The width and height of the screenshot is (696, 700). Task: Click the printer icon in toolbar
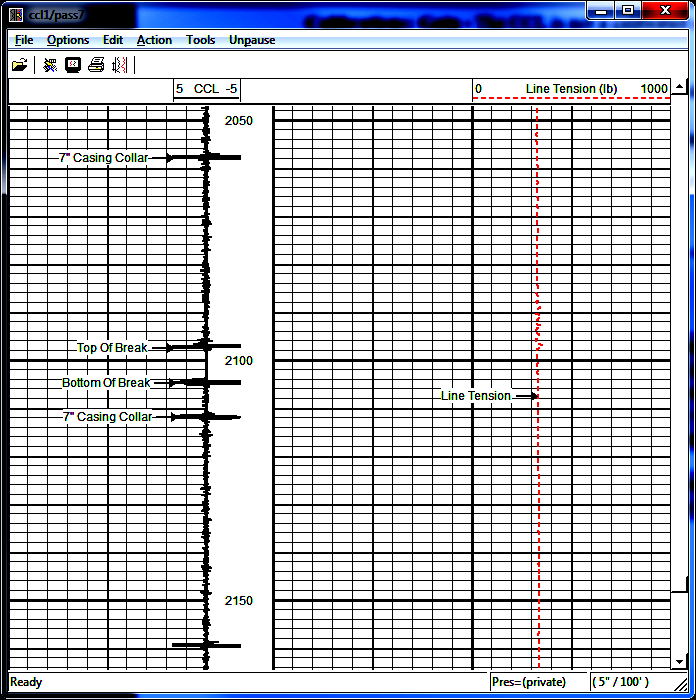click(x=96, y=65)
